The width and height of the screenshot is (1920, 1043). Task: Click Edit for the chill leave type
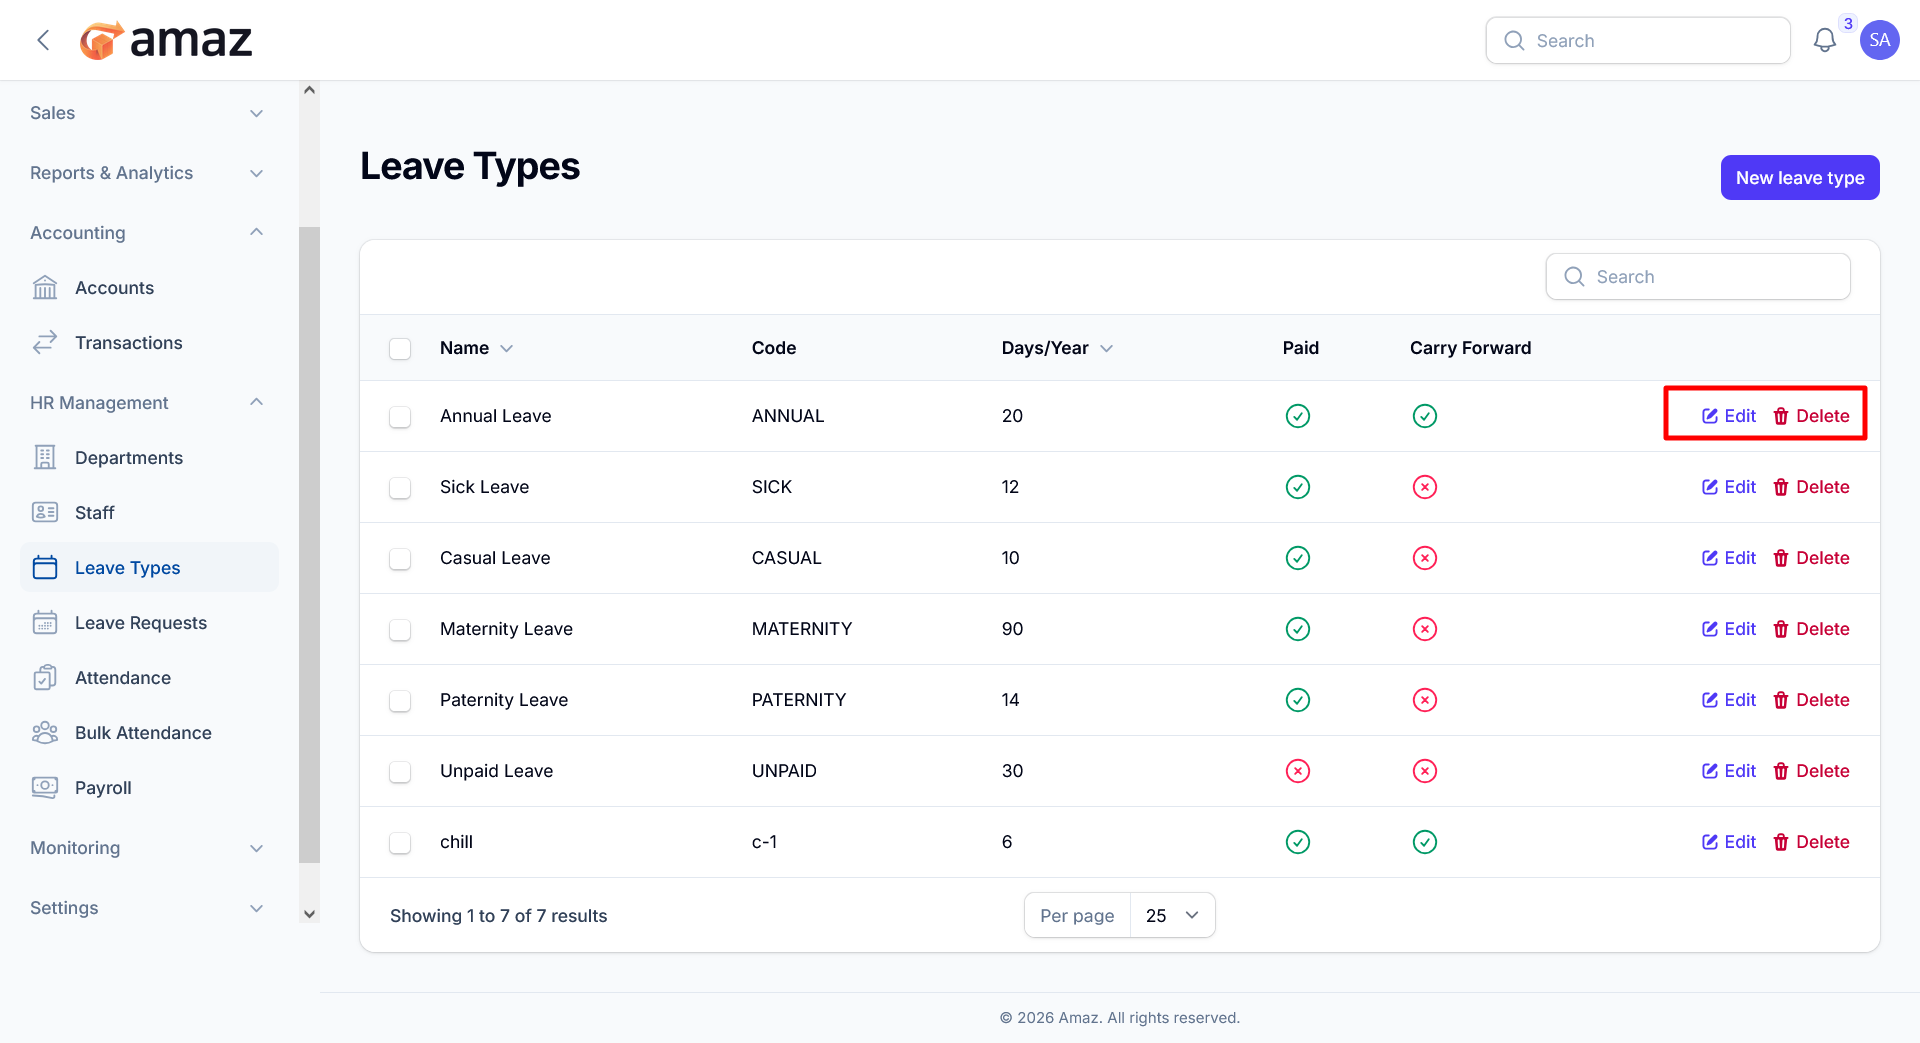pos(1729,842)
